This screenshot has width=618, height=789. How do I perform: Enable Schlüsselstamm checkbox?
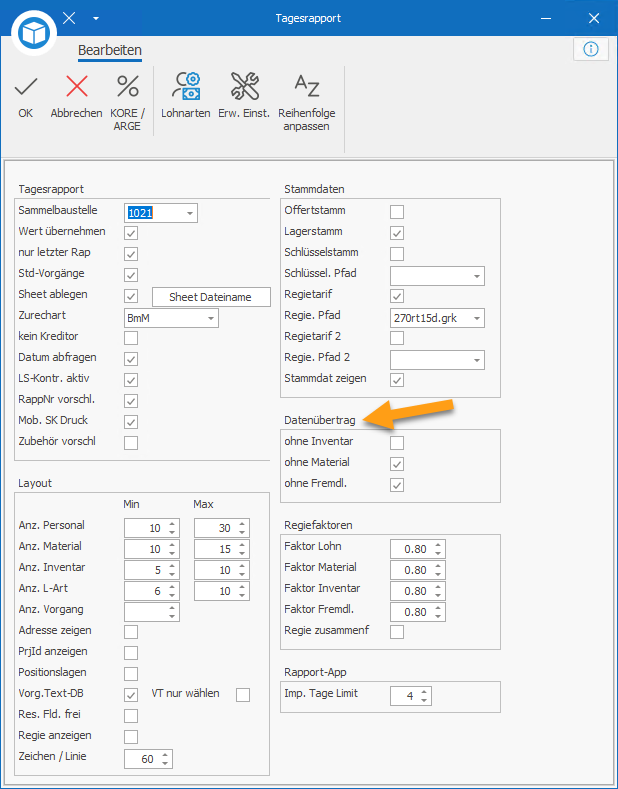(x=397, y=254)
